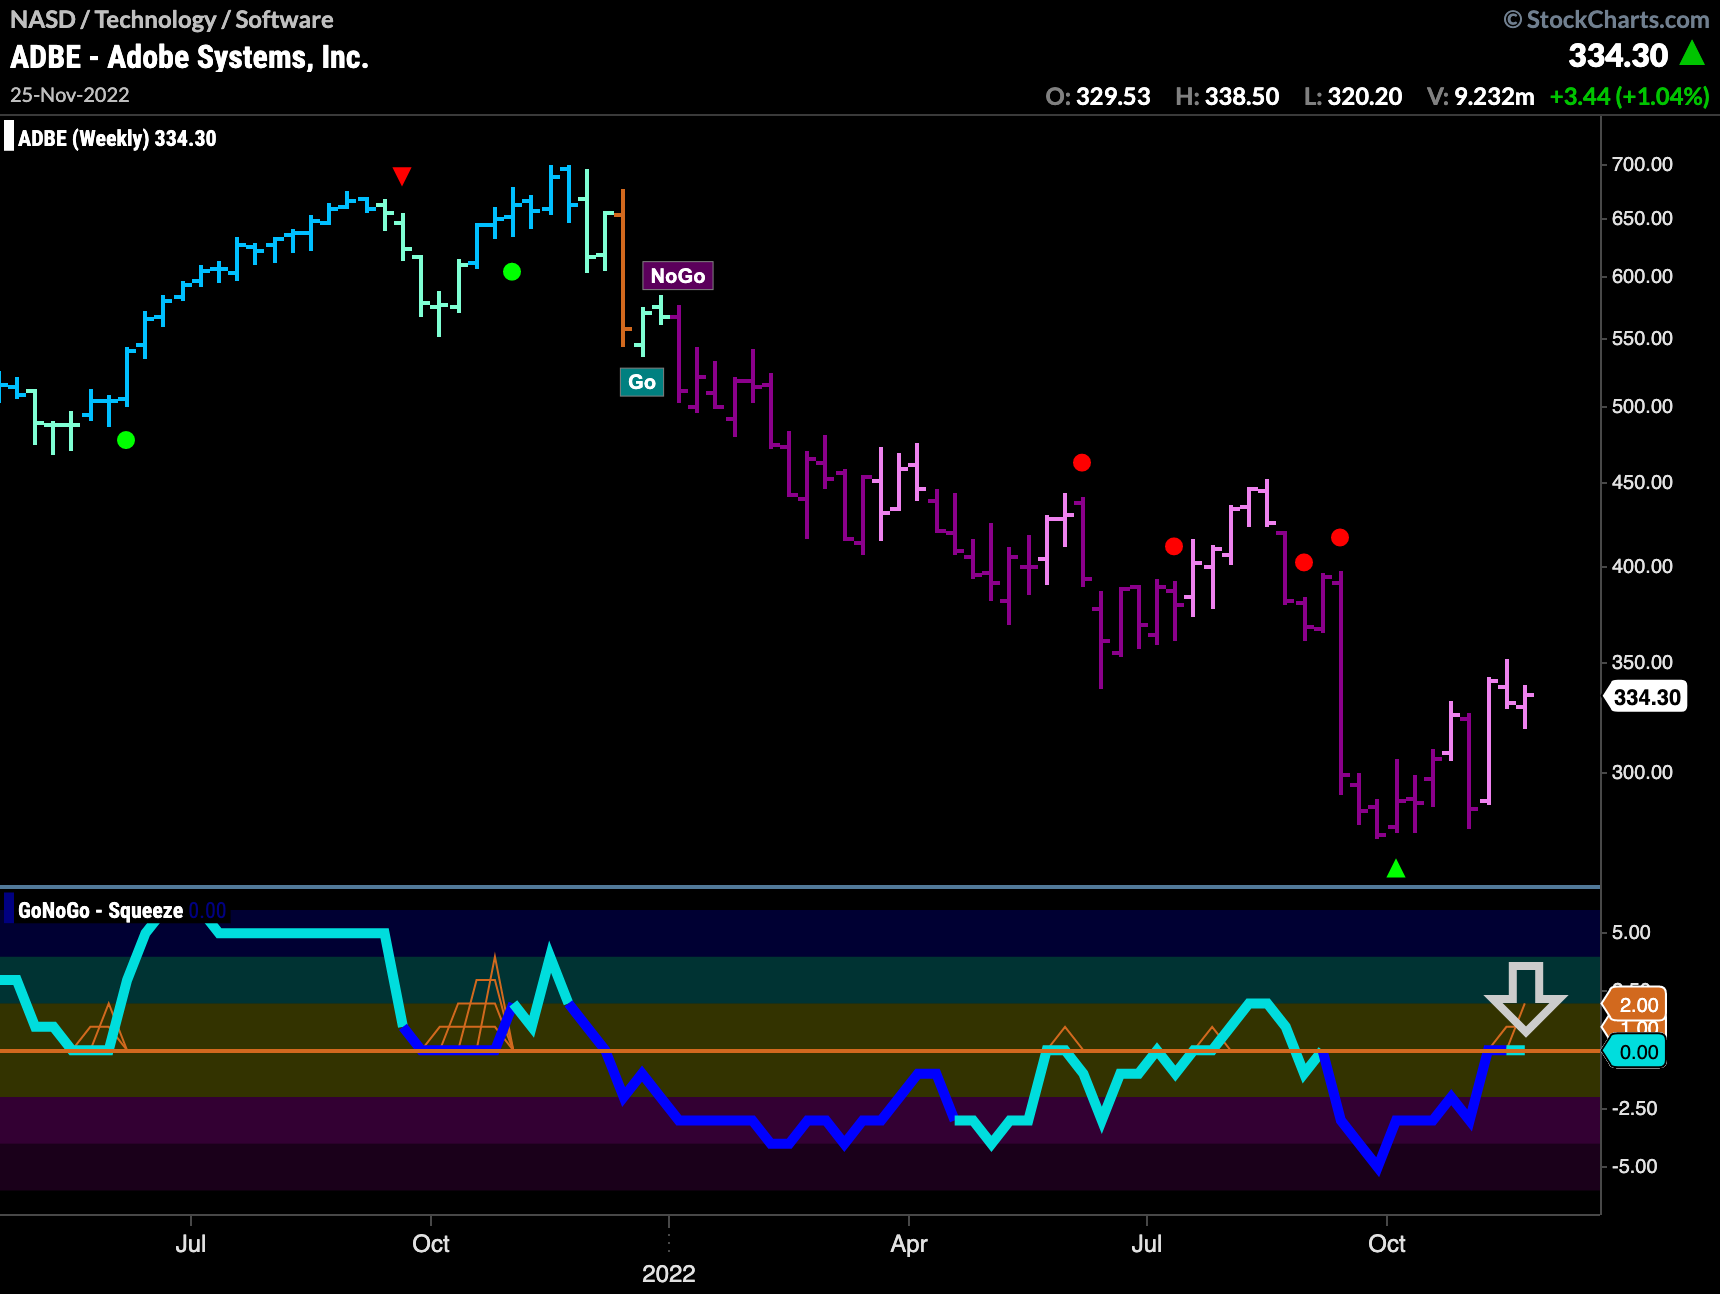Click the high value H: 338.50
The image size is (1720, 1294).
[x=1227, y=97]
